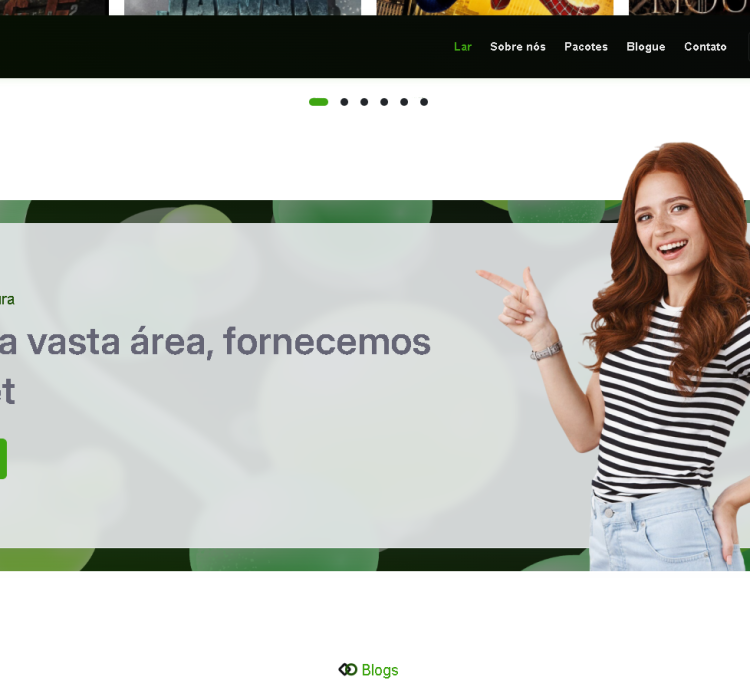
Task: Navigate to Blogue in the header
Action: [645, 47]
